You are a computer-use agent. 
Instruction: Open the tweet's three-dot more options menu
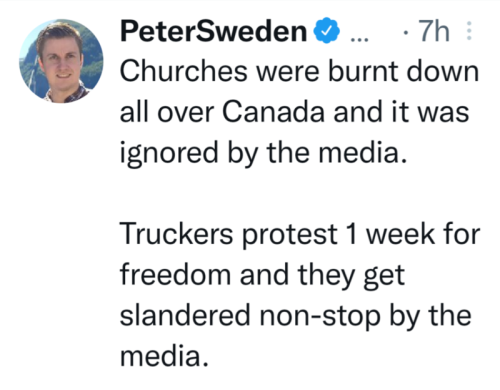point(469,31)
